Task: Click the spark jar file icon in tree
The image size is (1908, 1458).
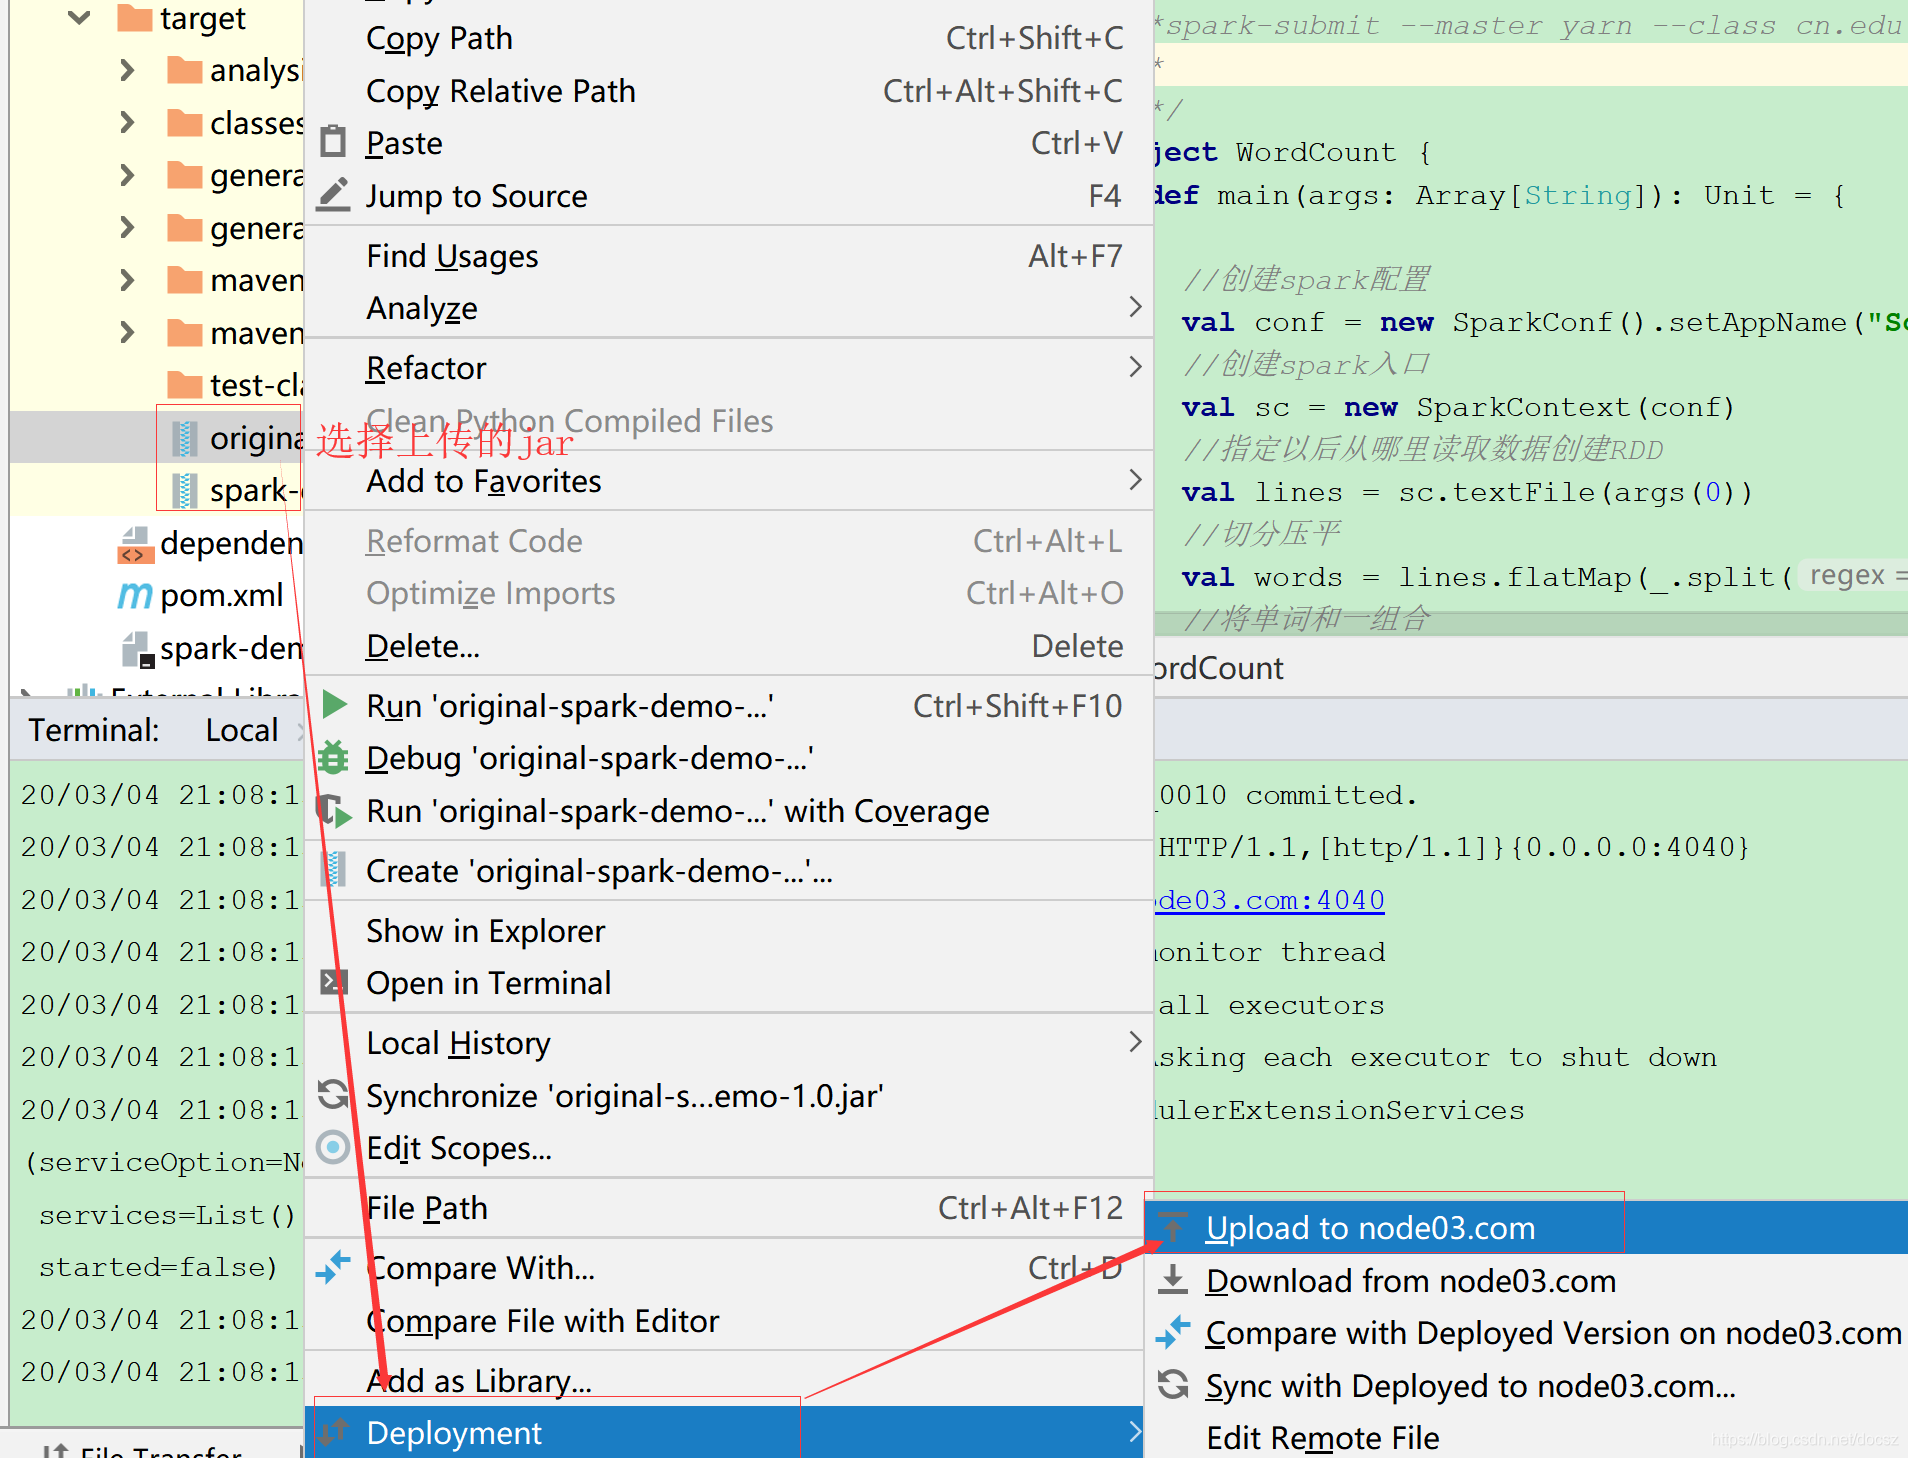Action: pos(184,490)
